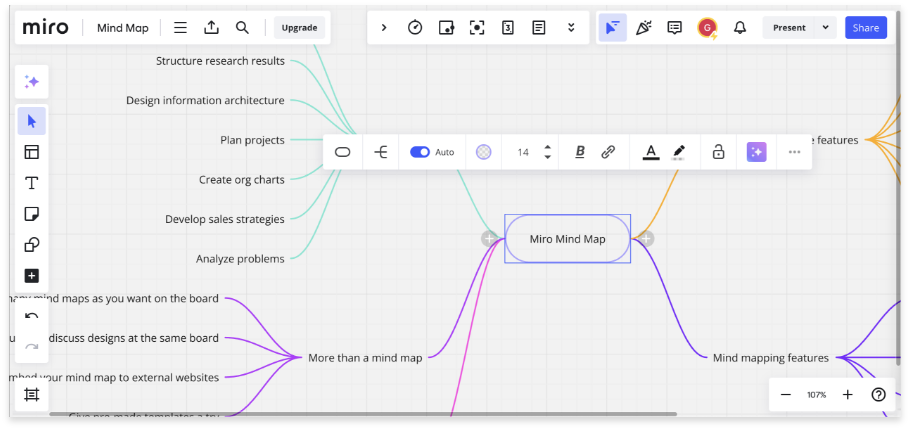
Task: Open the node fill color swatch
Action: click(x=483, y=152)
